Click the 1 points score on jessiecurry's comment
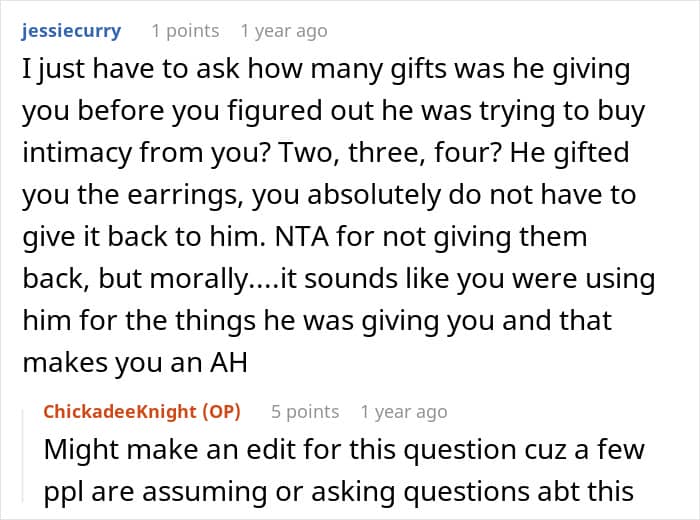700x520 pixels. (185, 31)
